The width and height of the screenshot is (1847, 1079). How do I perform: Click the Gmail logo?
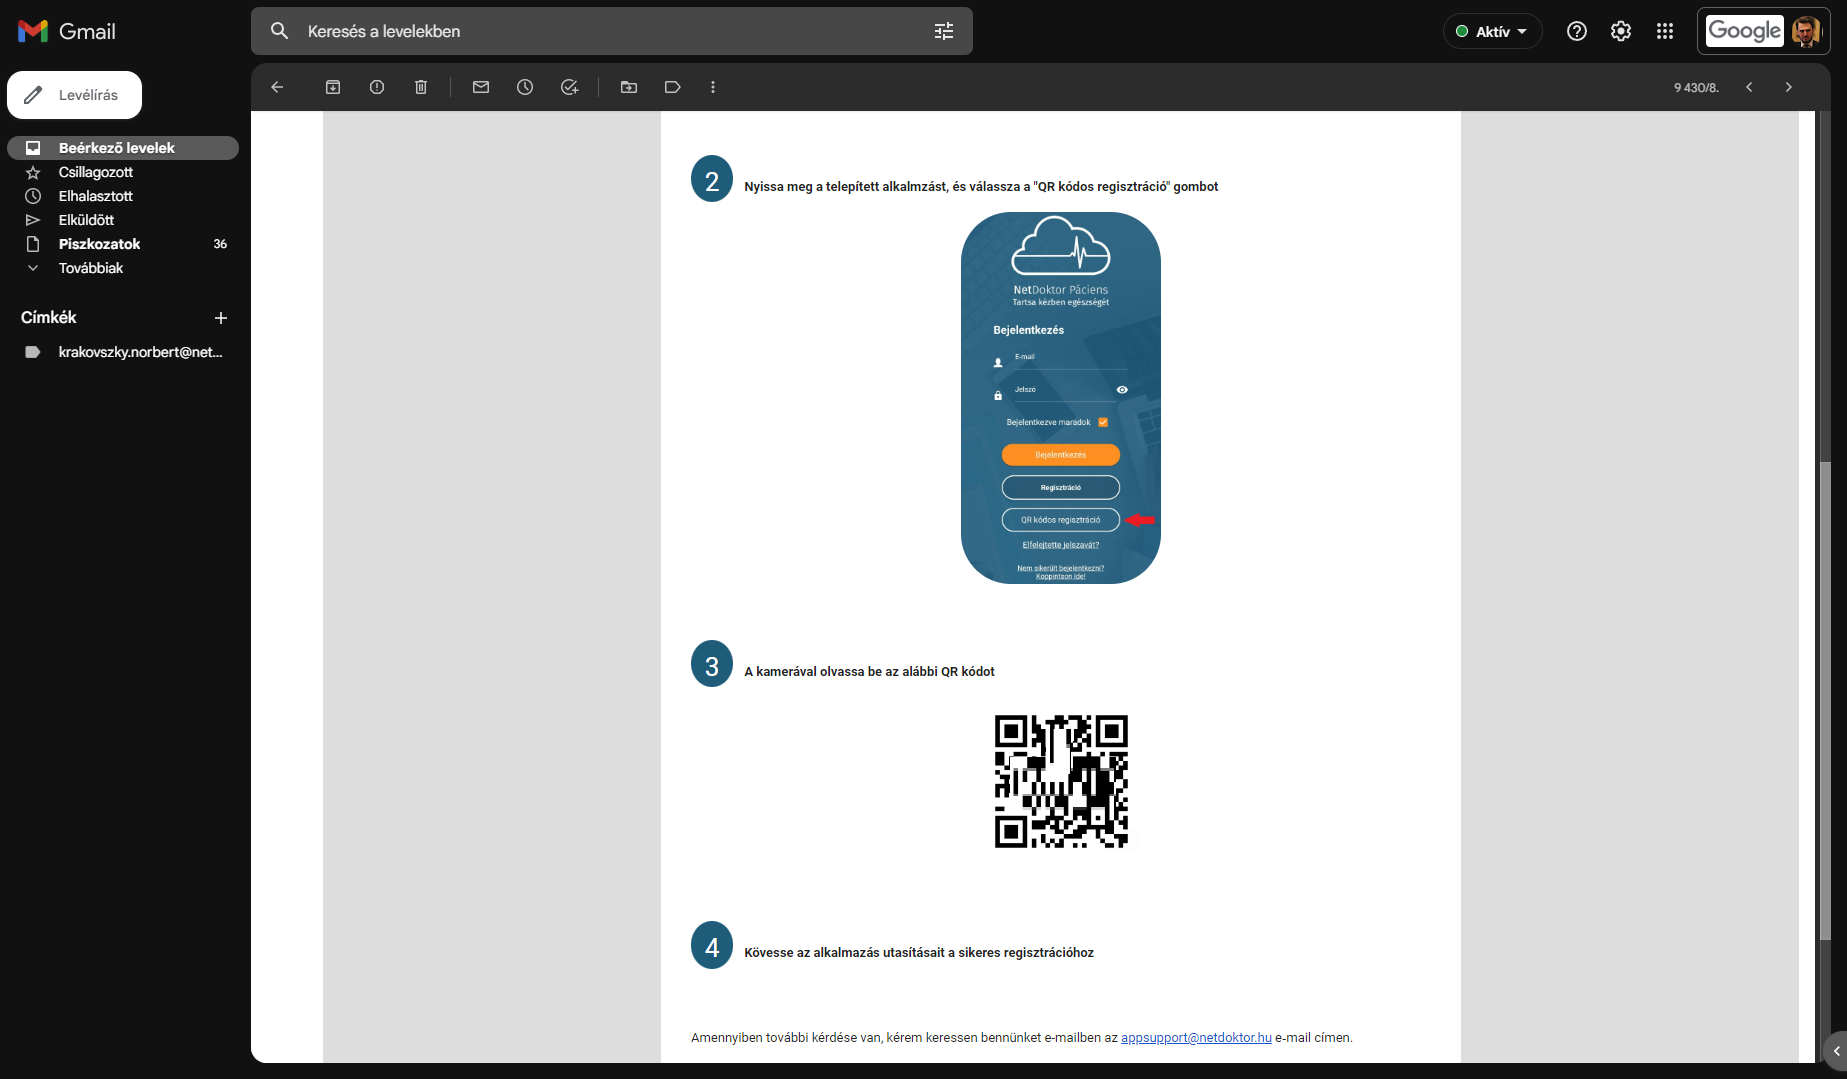pyautogui.click(x=67, y=31)
